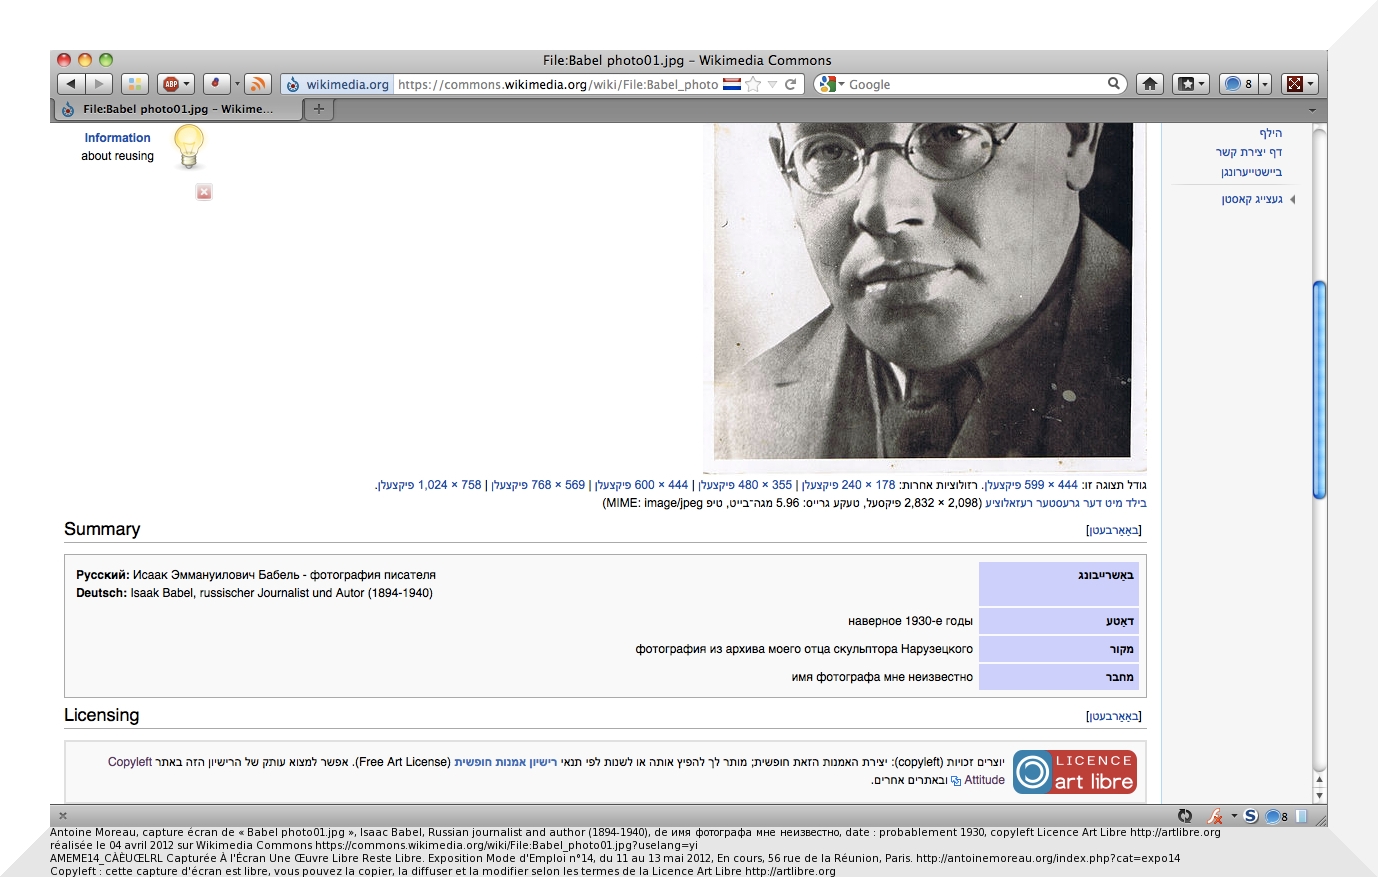Reload the page with the refresh arrow
The image size is (1378, 877).
tap(791, 84)
